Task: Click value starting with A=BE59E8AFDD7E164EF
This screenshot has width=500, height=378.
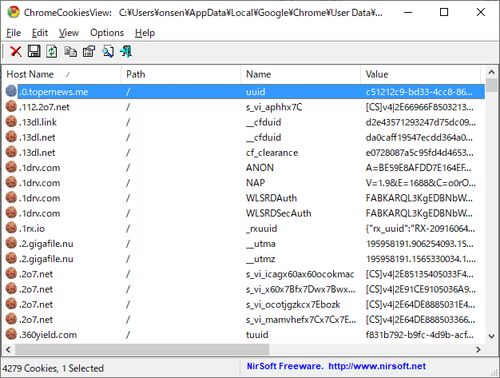Action: (x=418, y=168)
